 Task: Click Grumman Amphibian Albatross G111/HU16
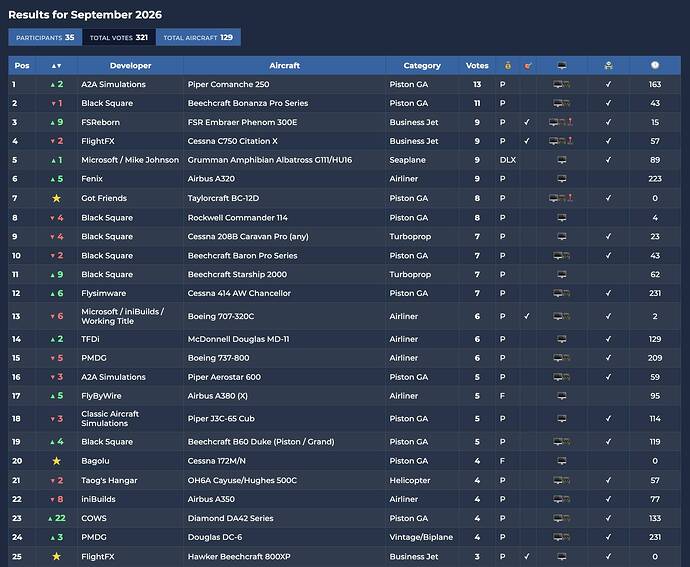click(270, 160)
